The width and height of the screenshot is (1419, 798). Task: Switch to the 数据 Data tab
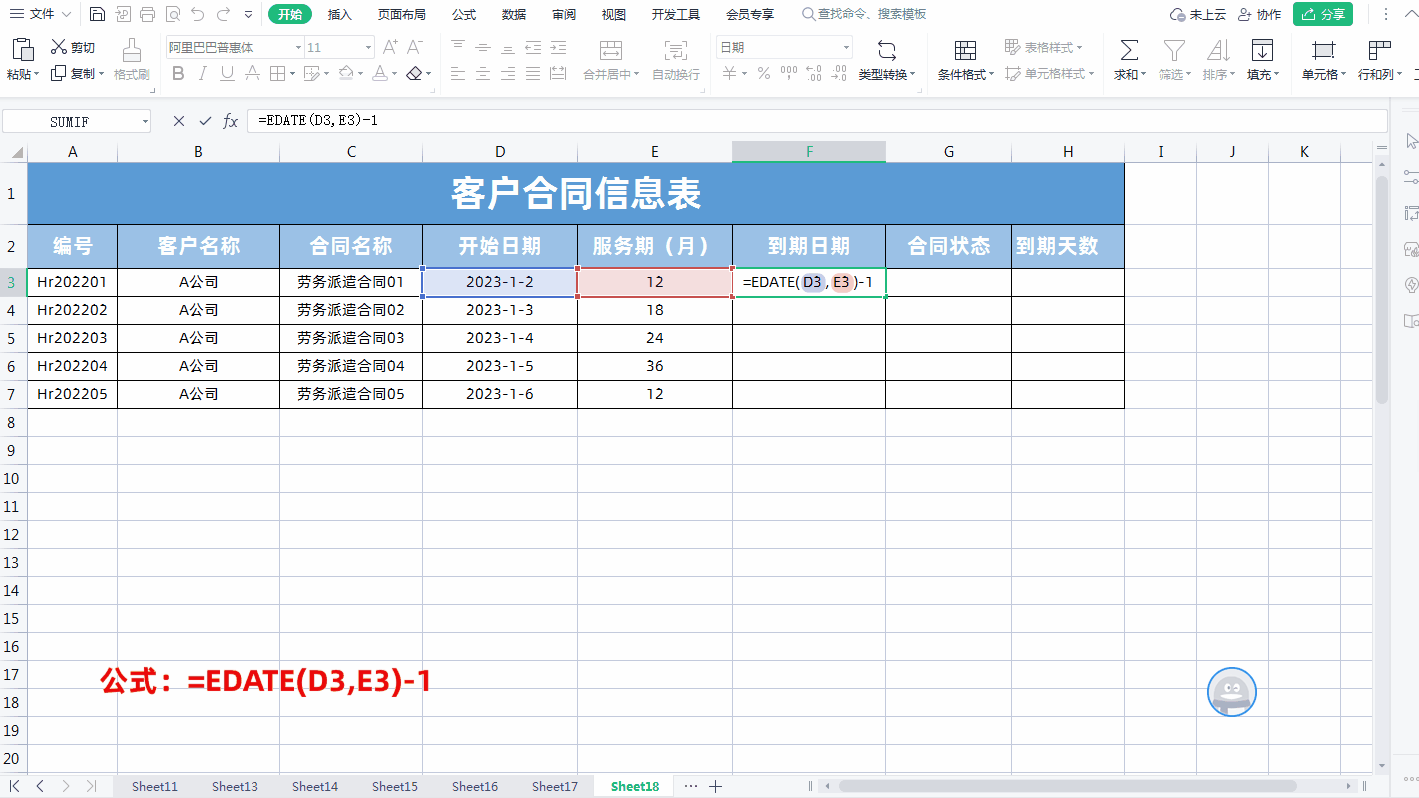(x=514, y=14)
